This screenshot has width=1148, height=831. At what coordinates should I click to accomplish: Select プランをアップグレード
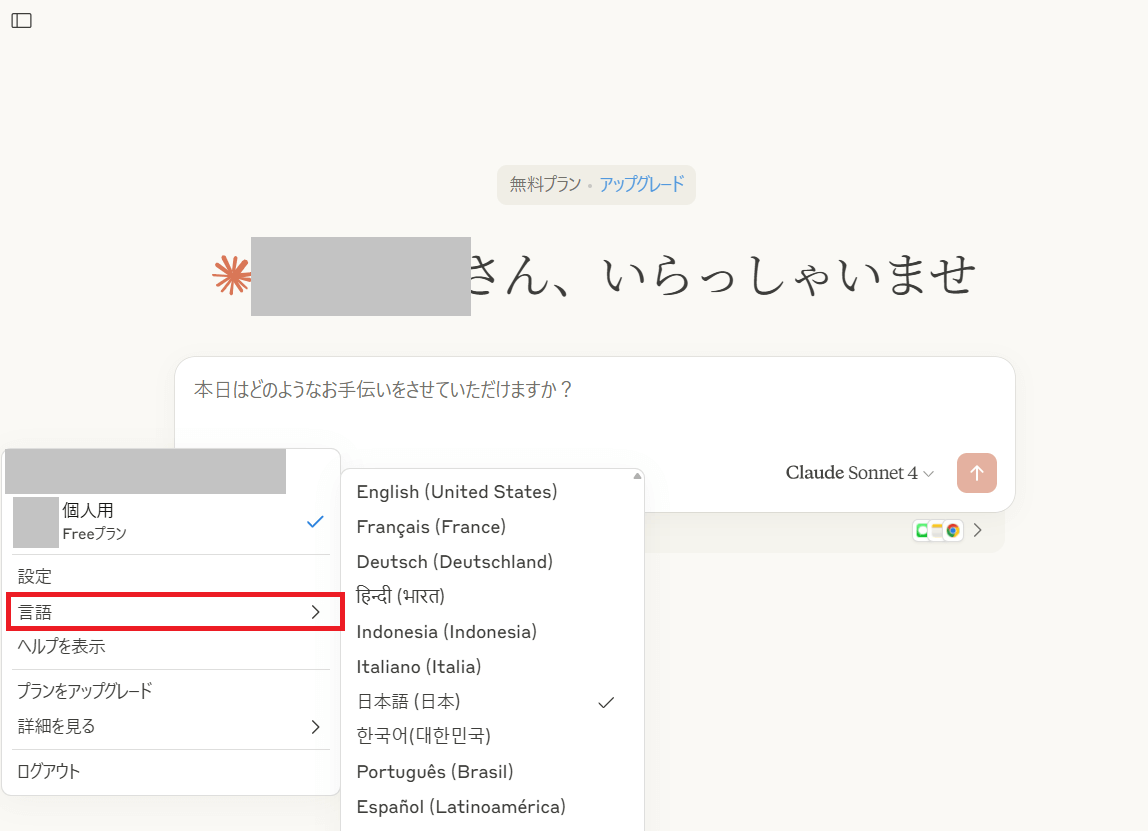coord(171,690)
